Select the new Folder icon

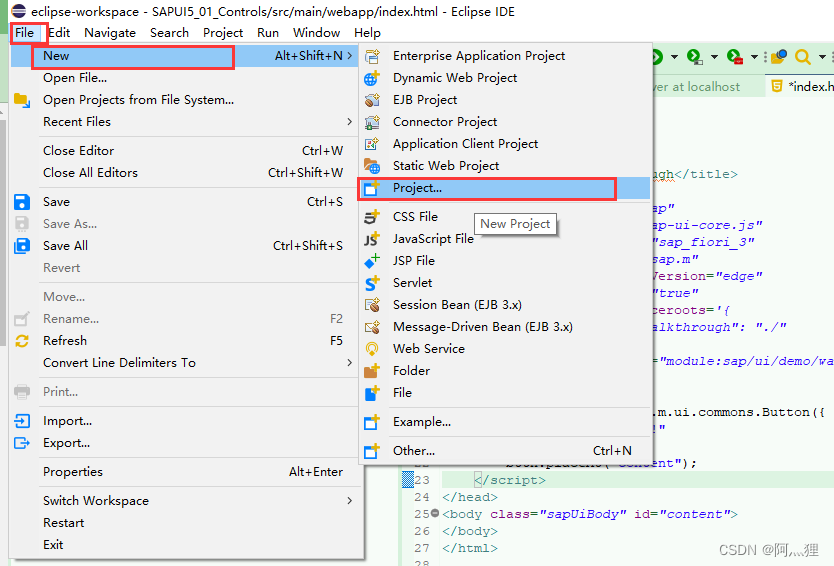(372, 371)
